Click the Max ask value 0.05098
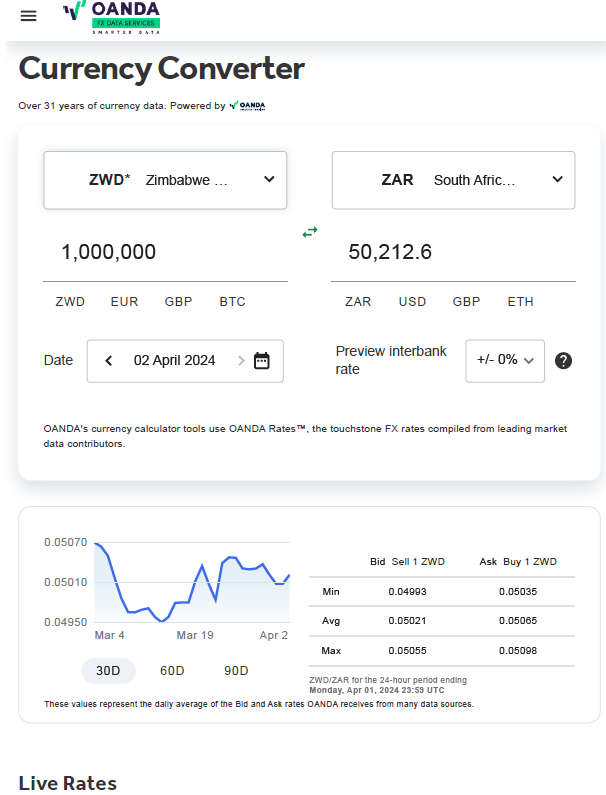This screenshot has height=795, width=606. (x=518, y=651)
